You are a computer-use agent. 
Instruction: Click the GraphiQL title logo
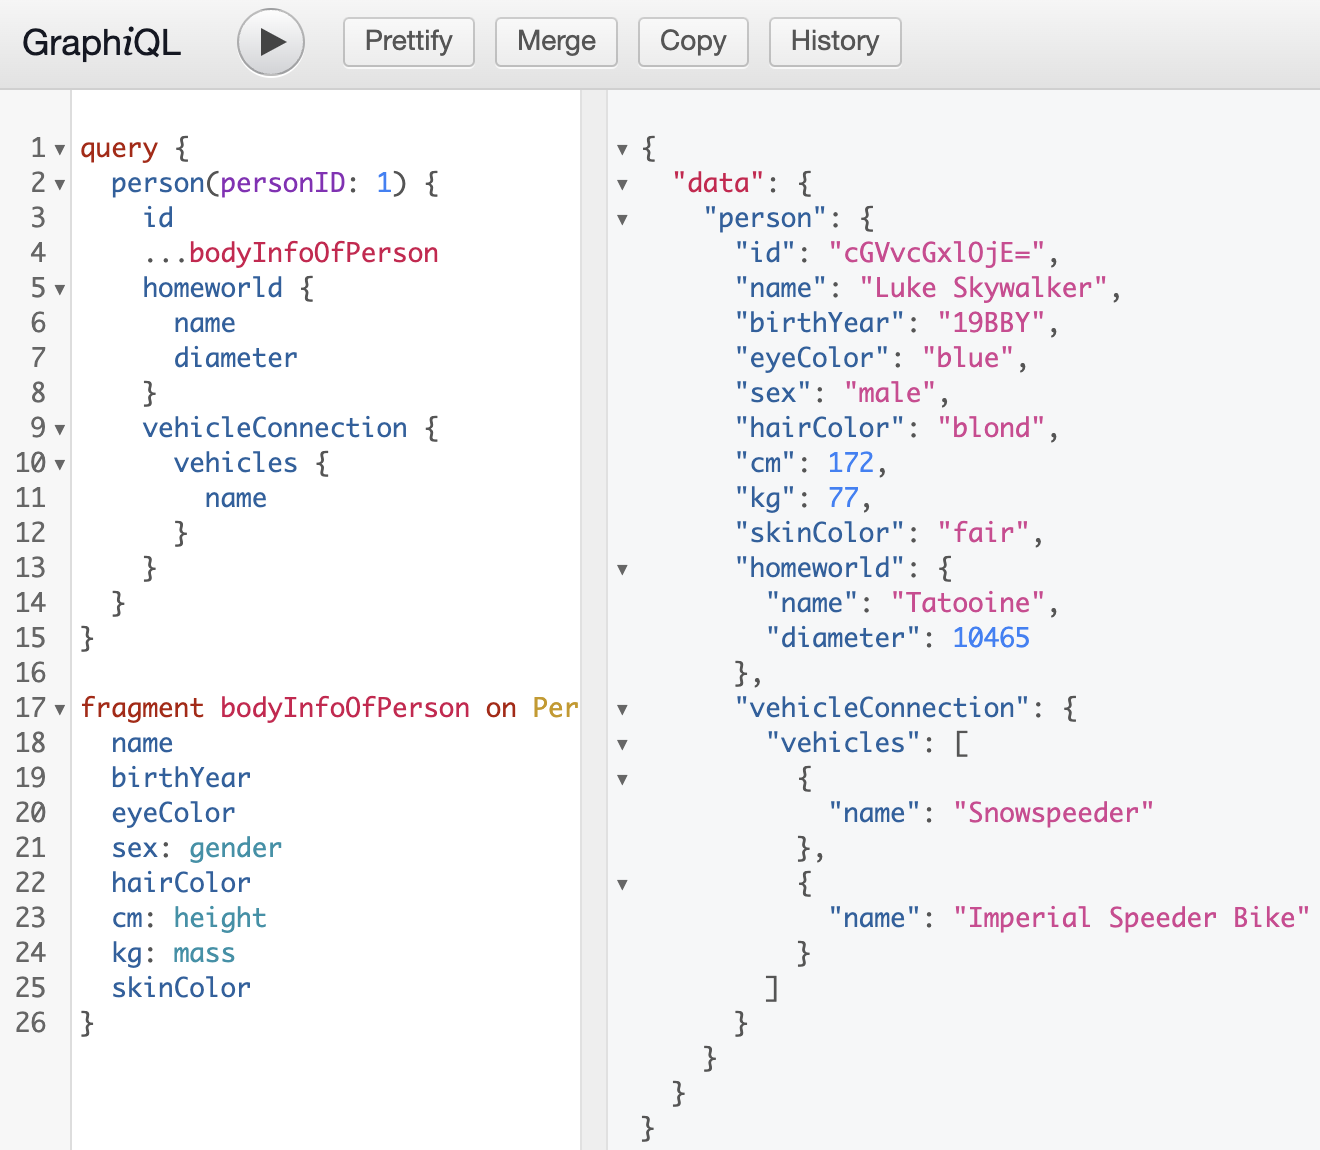coord(102,42)
